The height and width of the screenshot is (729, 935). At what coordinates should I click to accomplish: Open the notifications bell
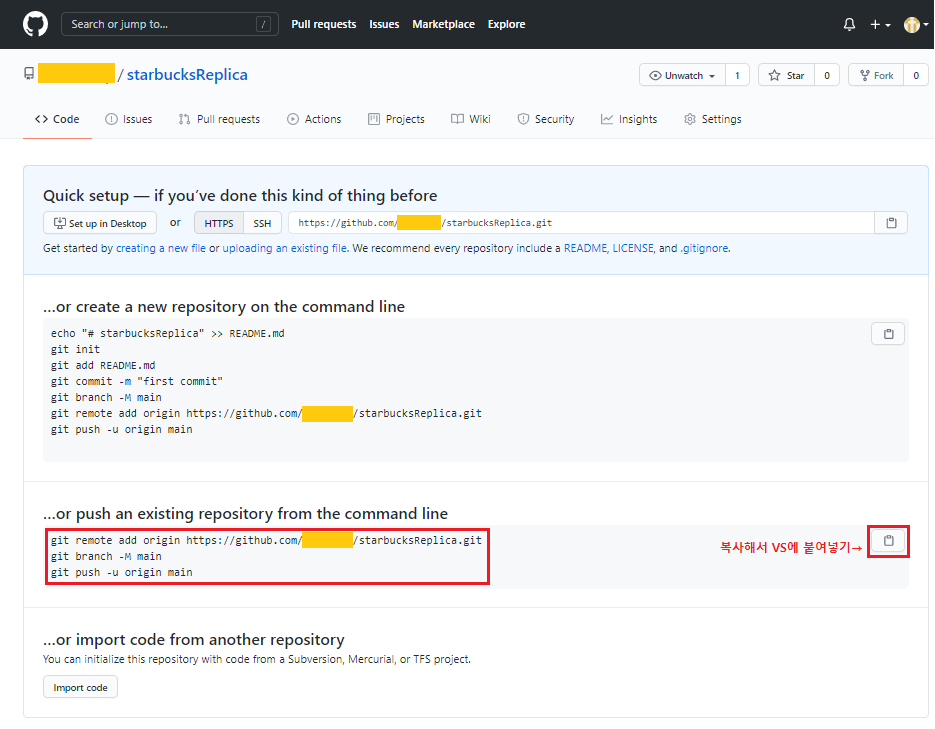pos(849,24)
